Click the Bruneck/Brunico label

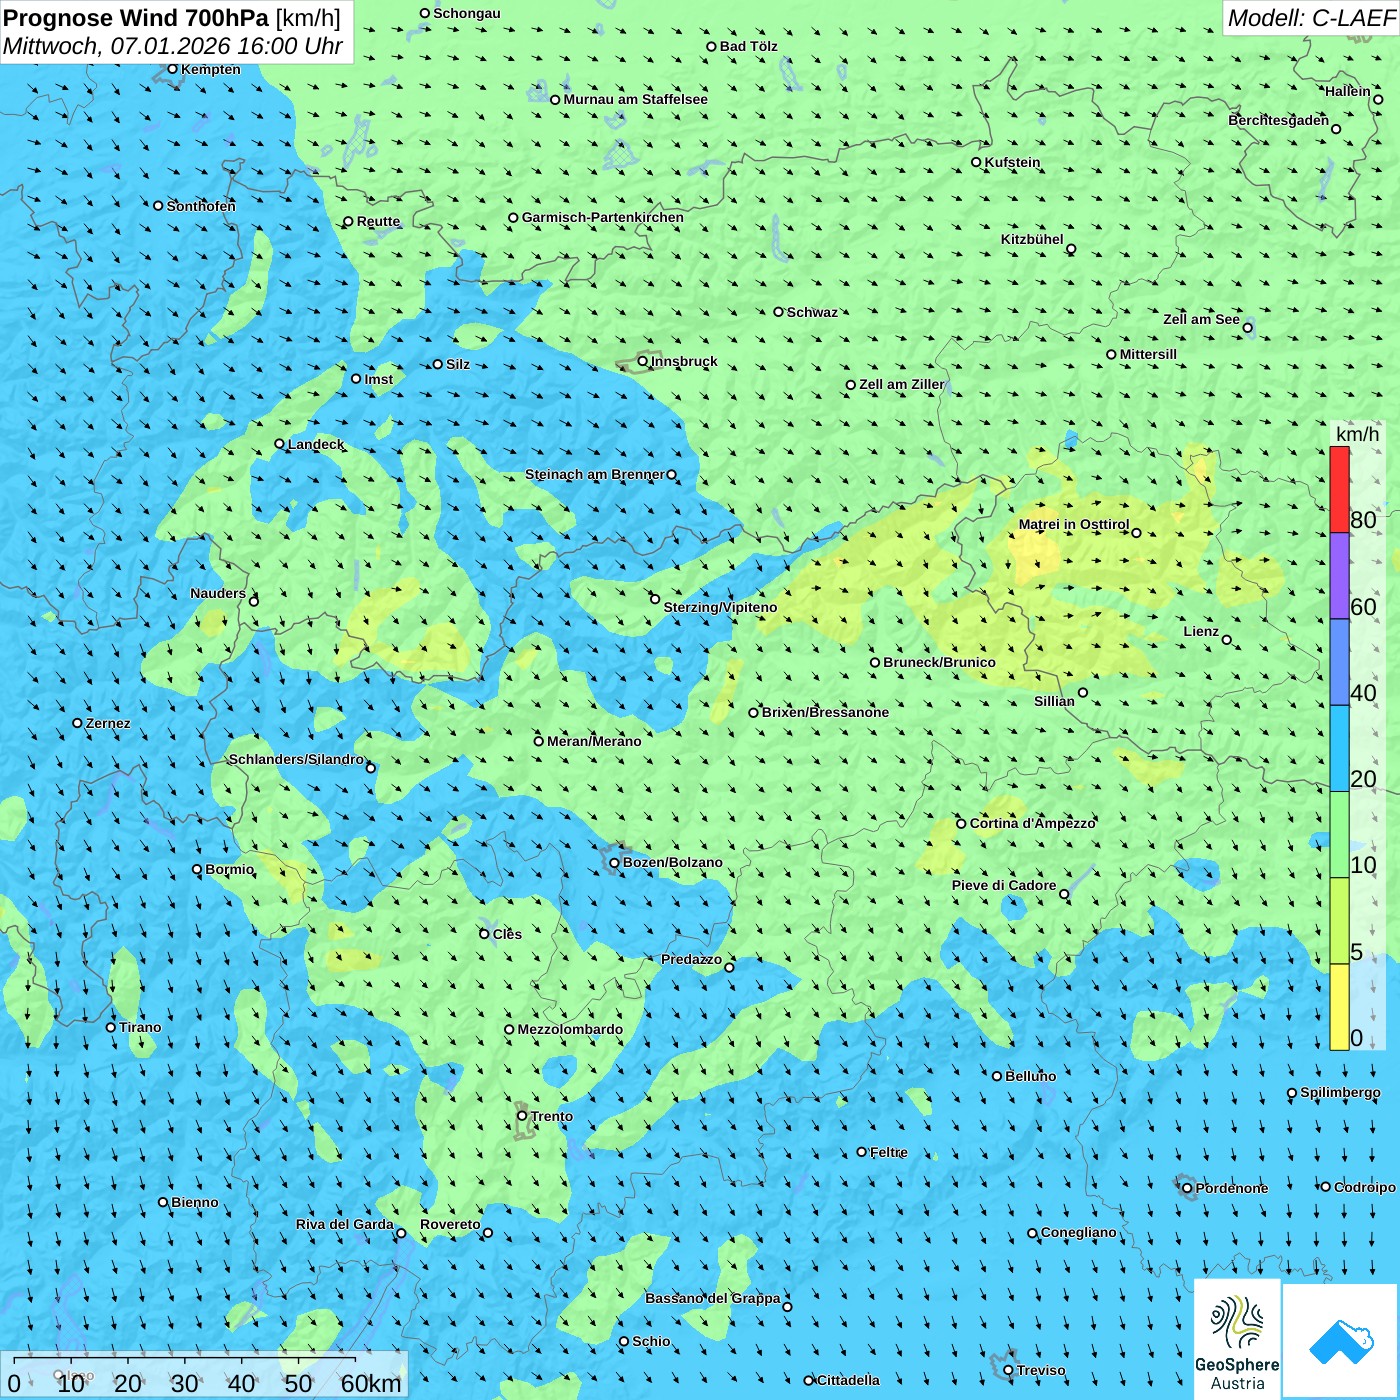[939, 662]
